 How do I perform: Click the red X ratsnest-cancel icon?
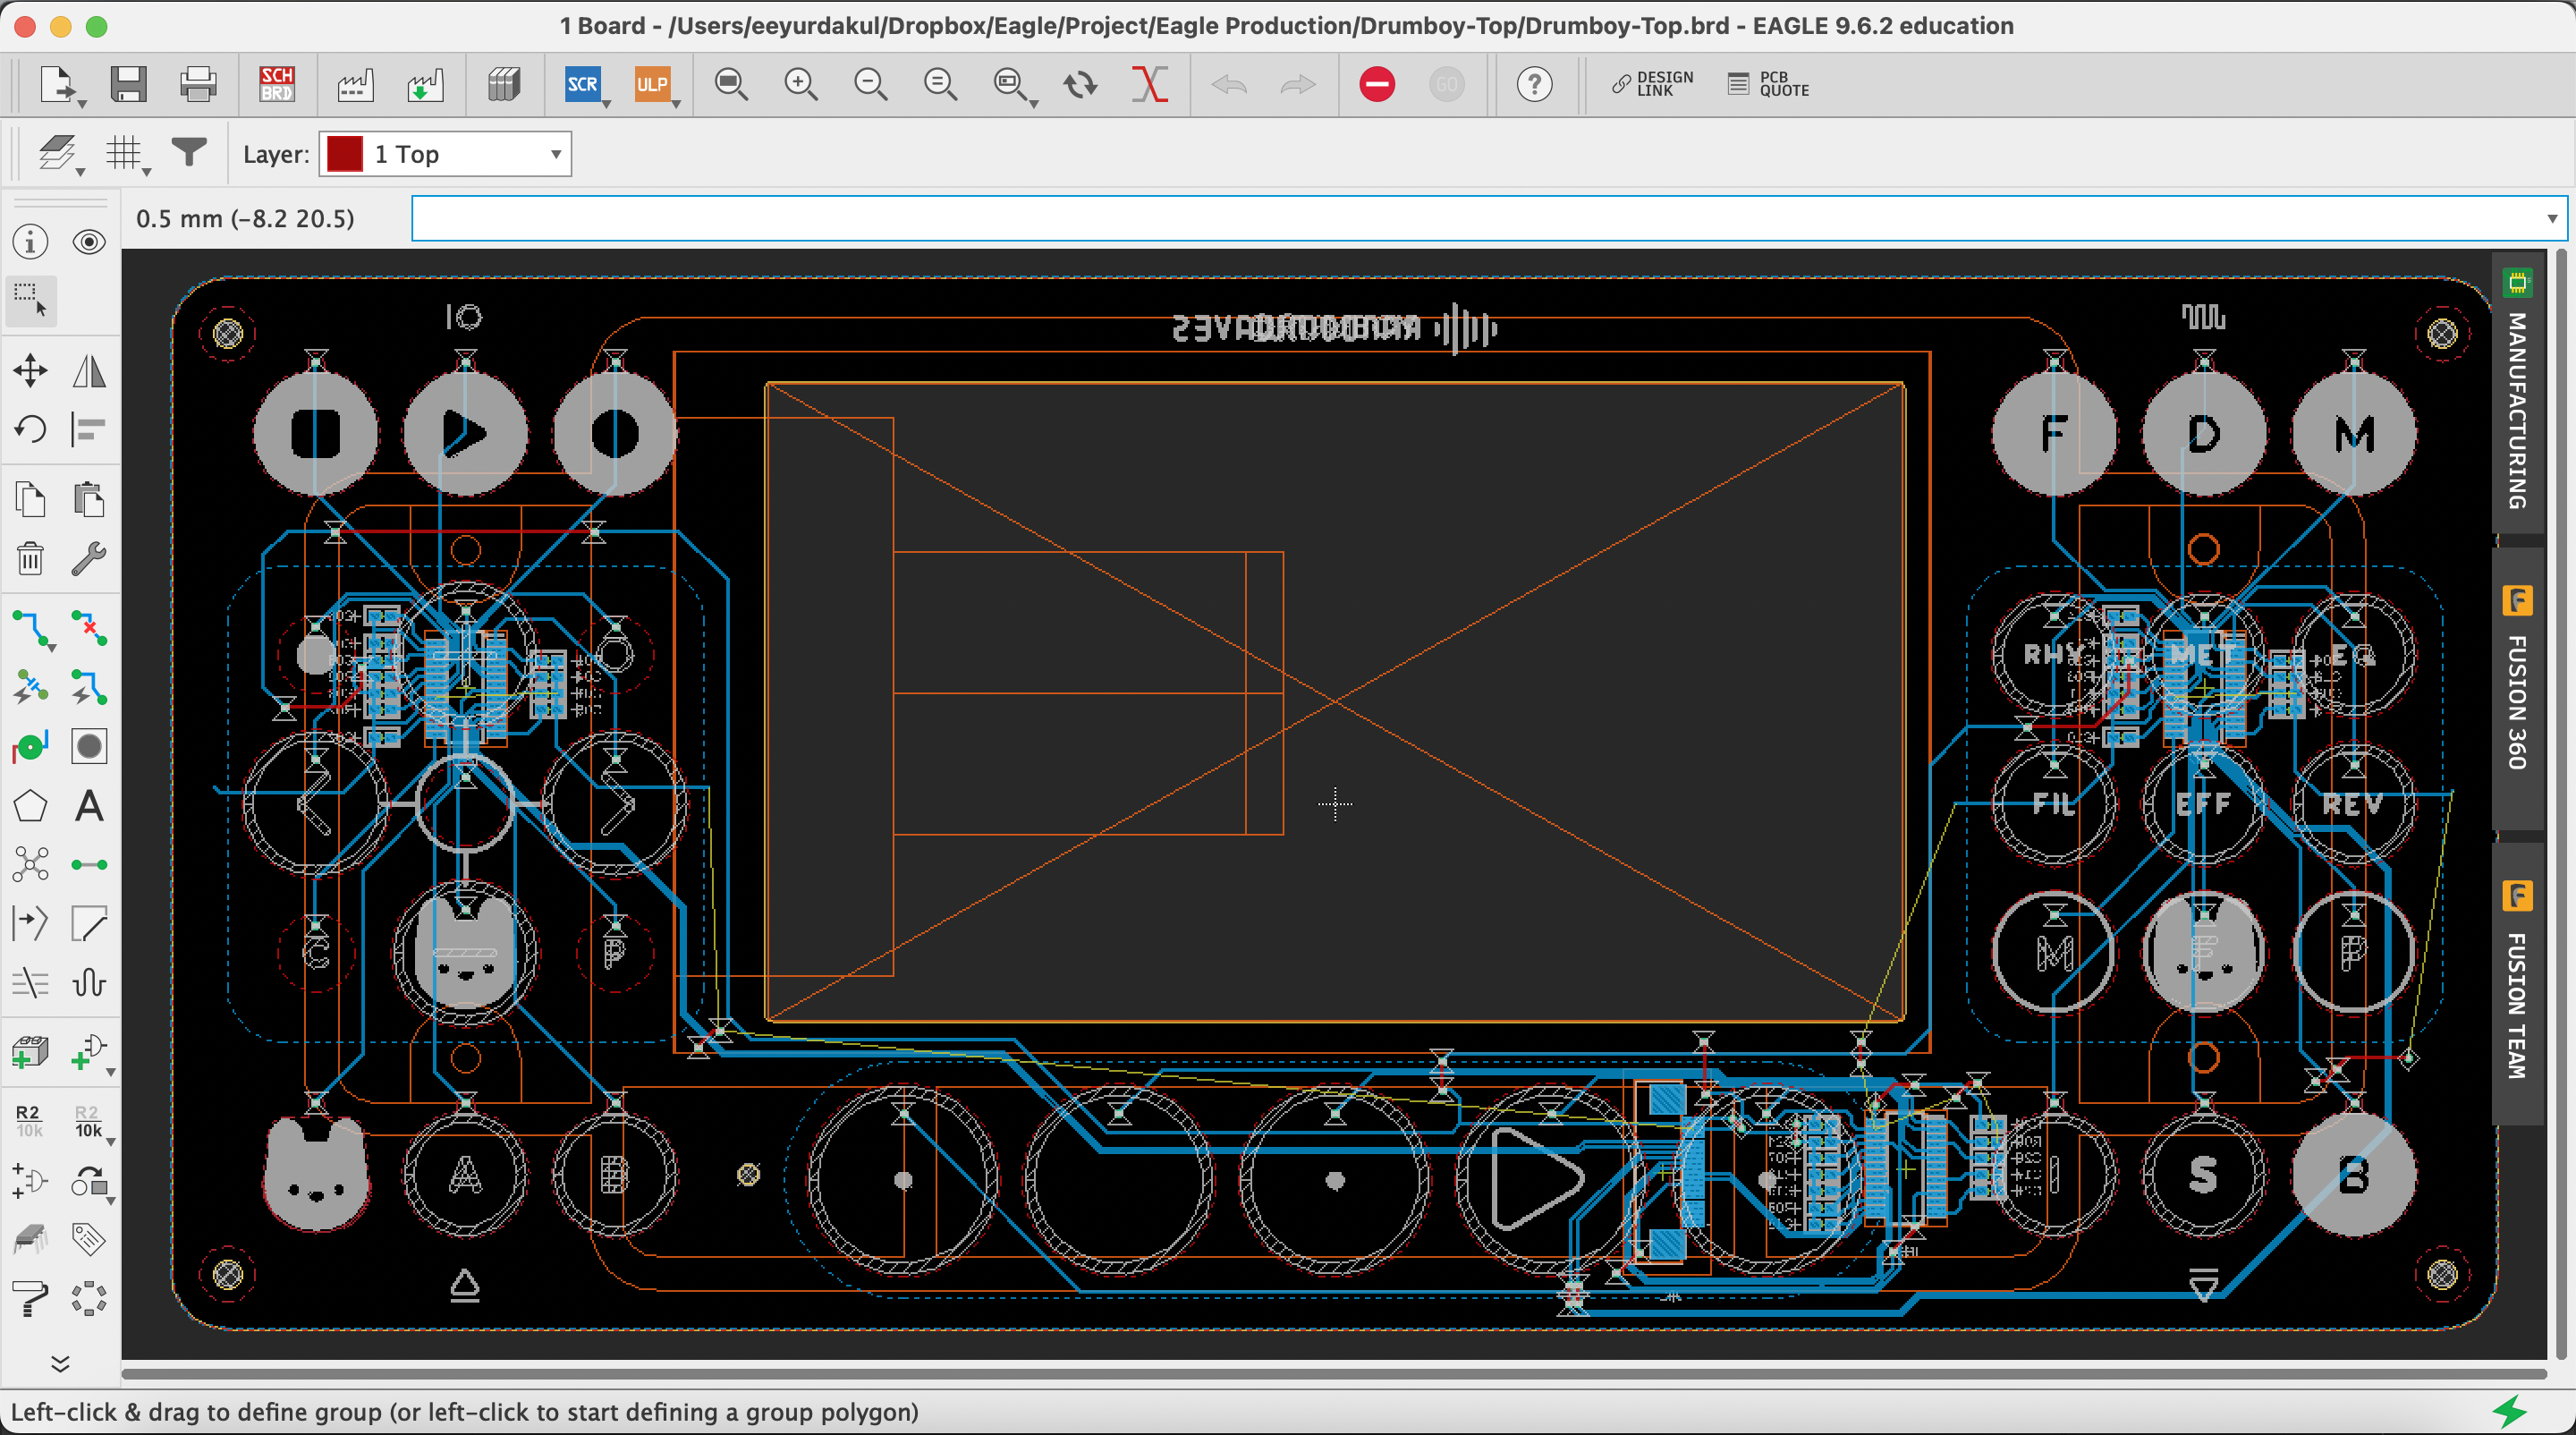tap(1150, 85)
